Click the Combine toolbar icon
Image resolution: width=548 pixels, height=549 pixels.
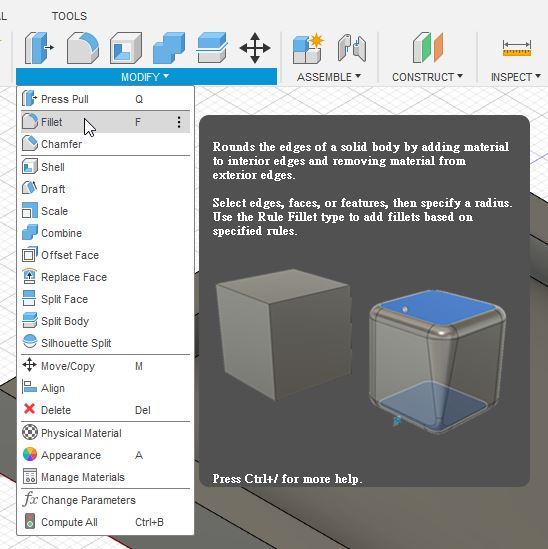click(169, 48)
